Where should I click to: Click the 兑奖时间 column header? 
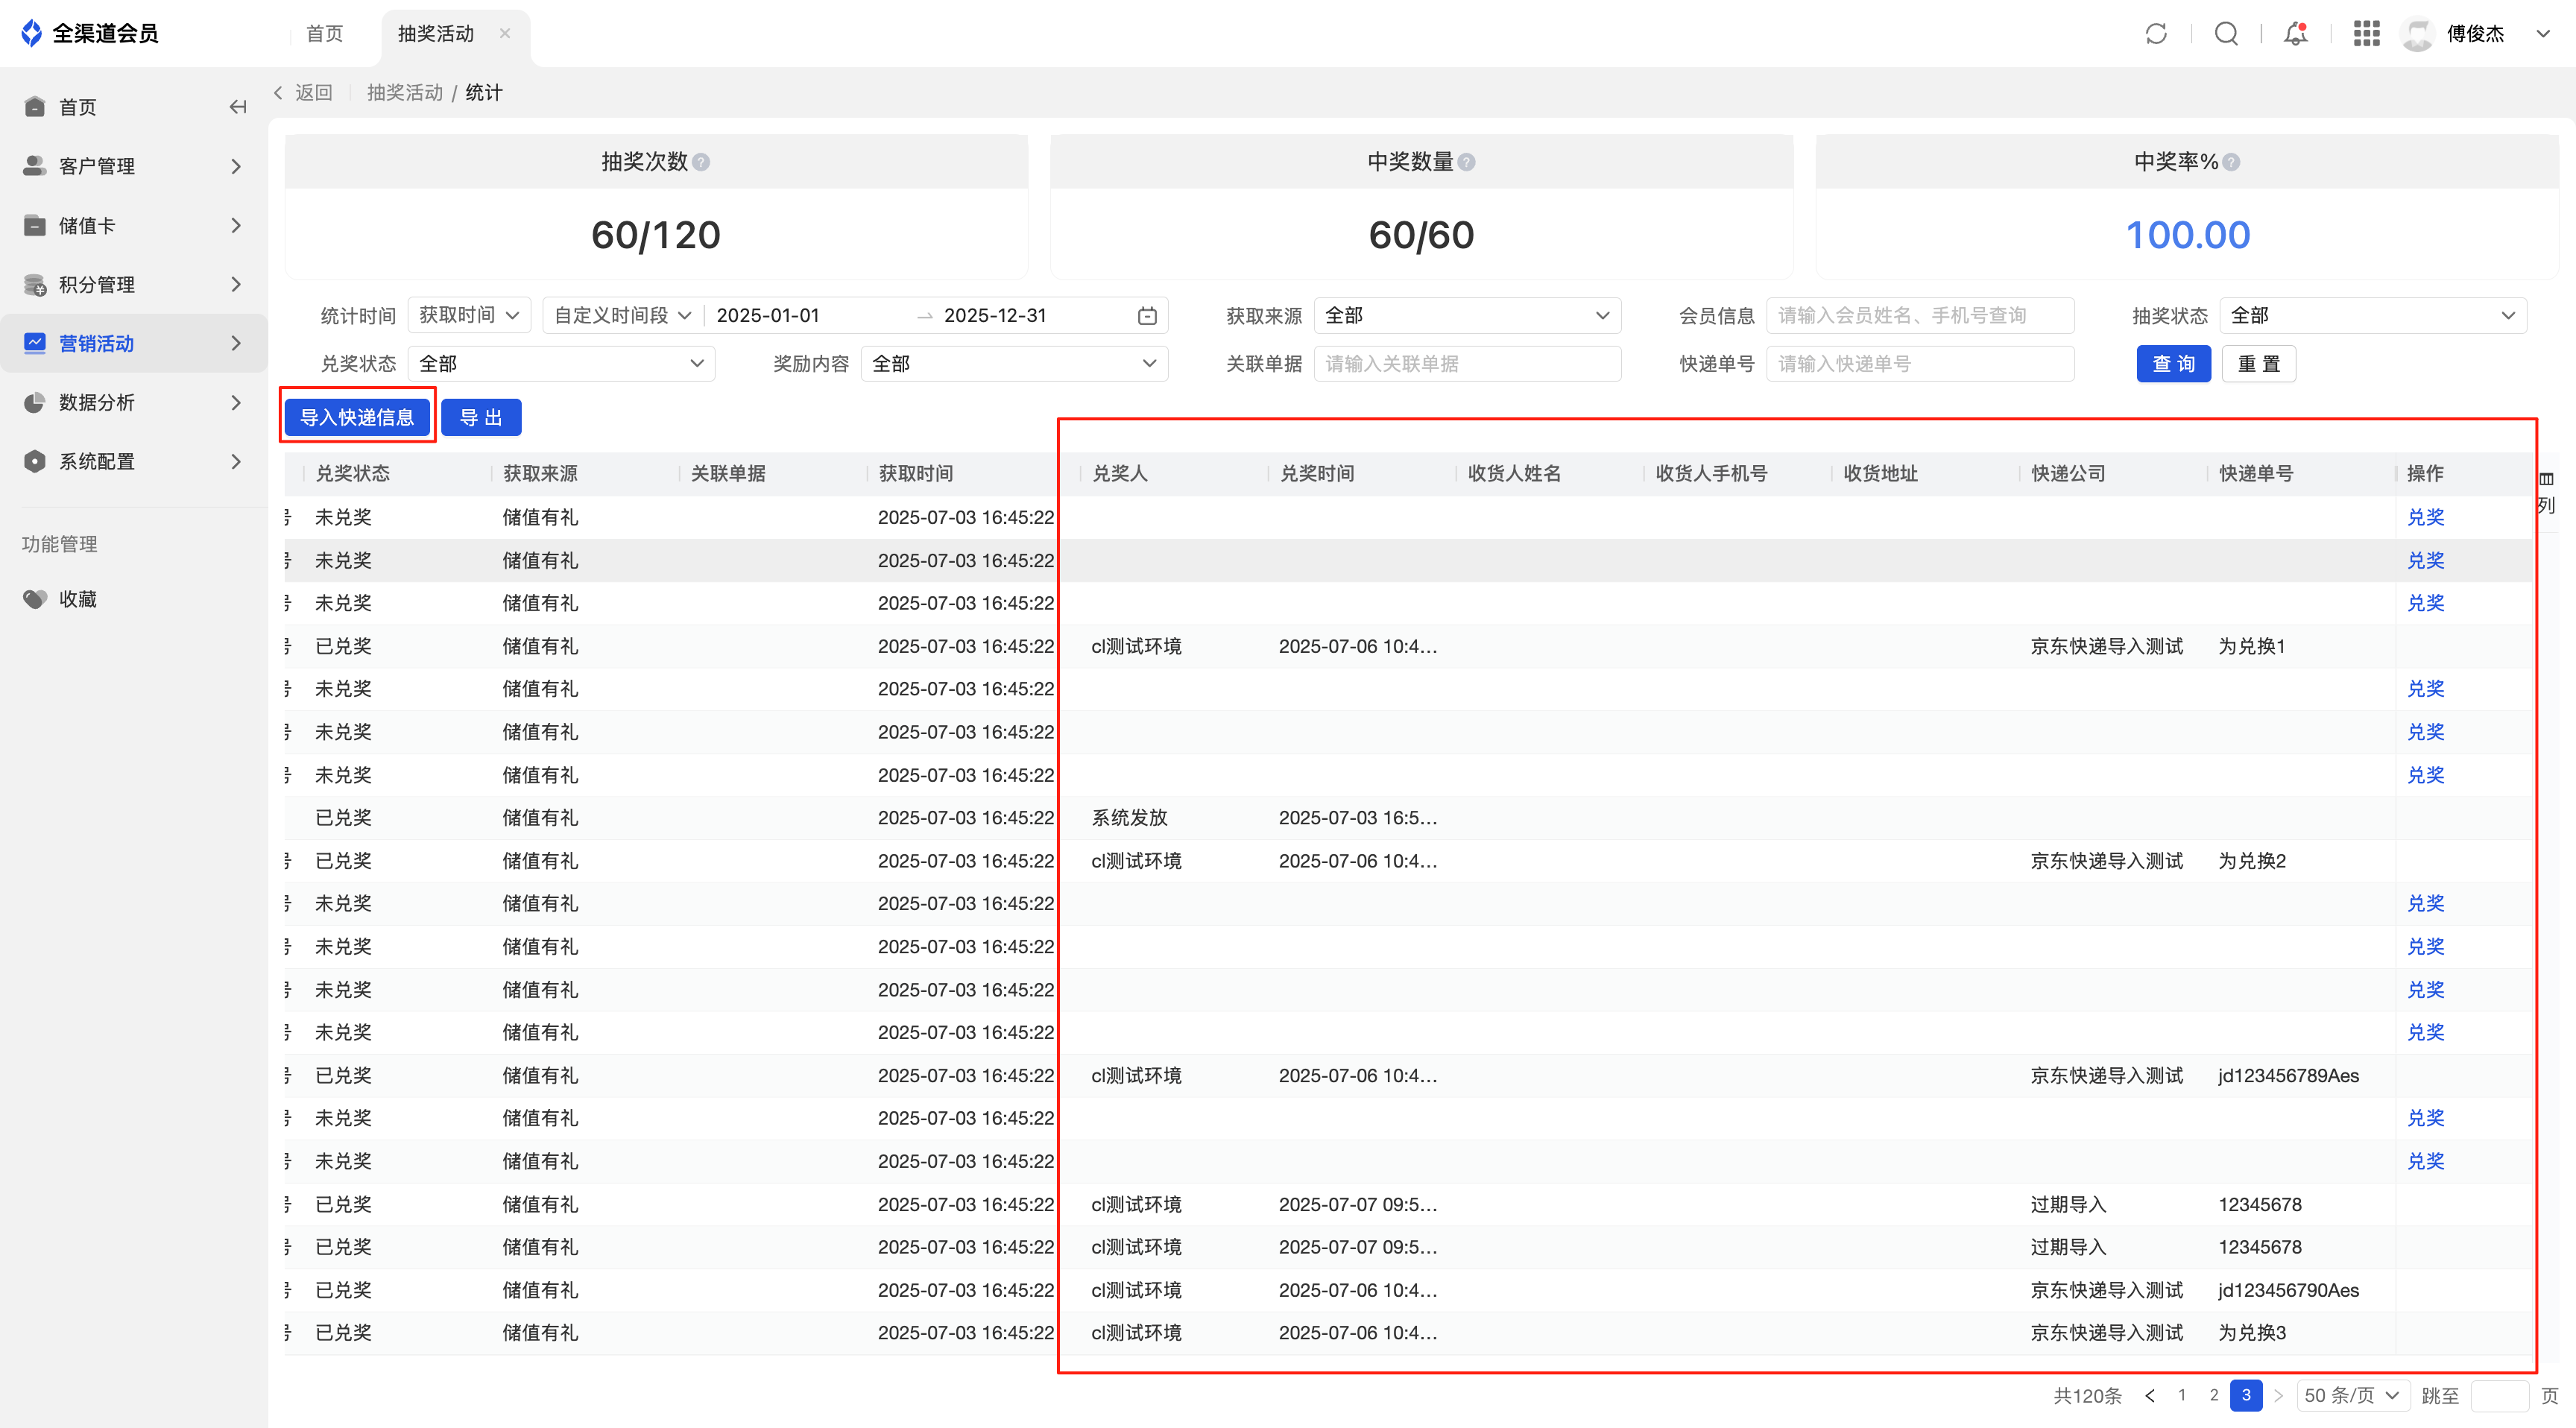point(1317,474)
